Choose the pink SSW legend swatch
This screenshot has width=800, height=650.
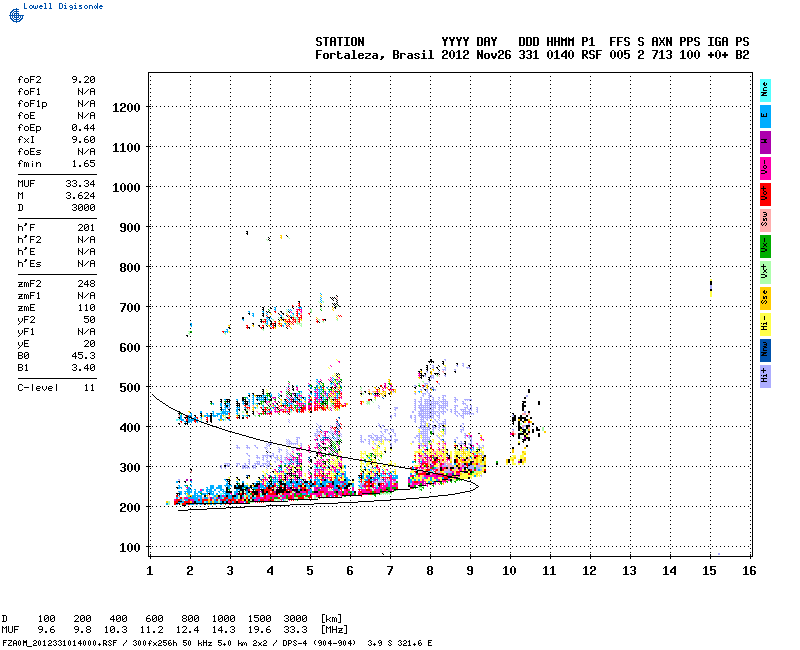[x=765, y=220]
